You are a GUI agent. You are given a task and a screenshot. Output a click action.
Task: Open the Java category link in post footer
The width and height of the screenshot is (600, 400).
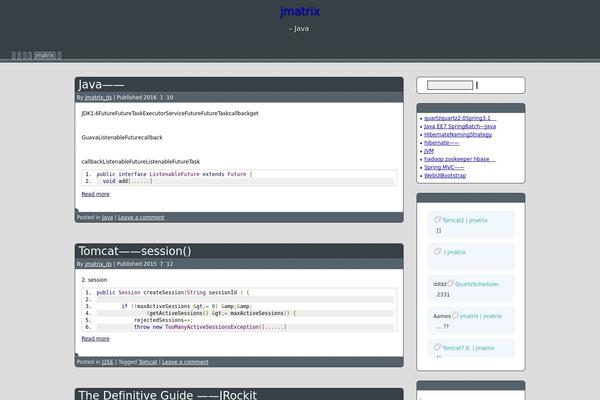pos(108,217)
